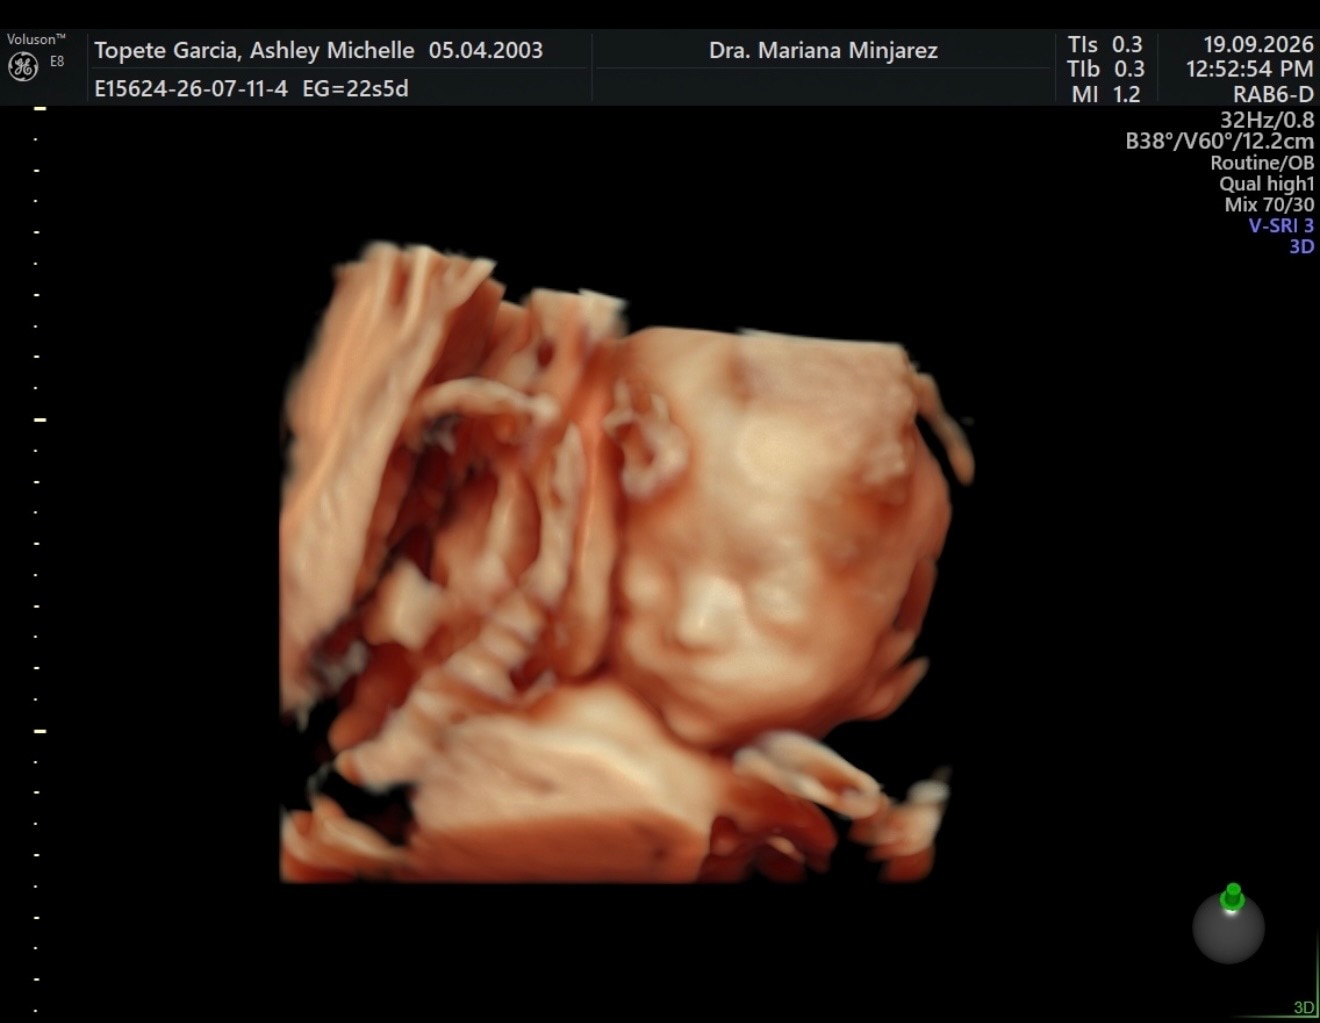The image size is (1320, 1023).
Task: Click the doctor name Dra. Mariana Minjarez
Action: pos(823,50)
